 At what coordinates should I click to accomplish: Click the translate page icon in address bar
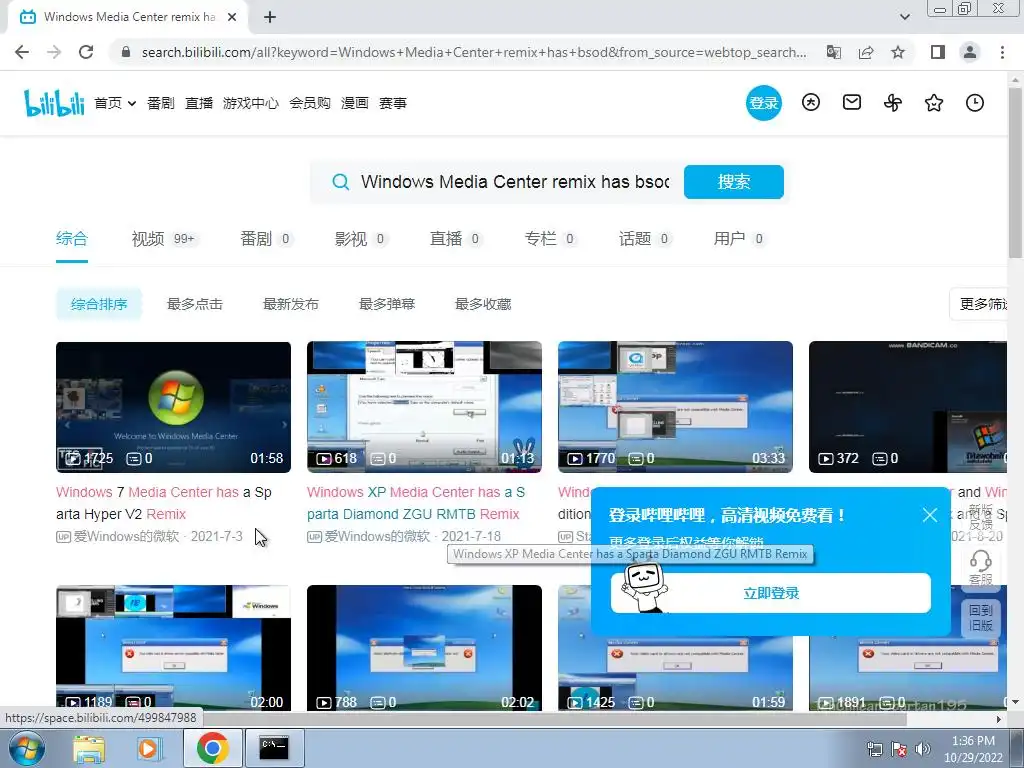(x=833, y=52)
